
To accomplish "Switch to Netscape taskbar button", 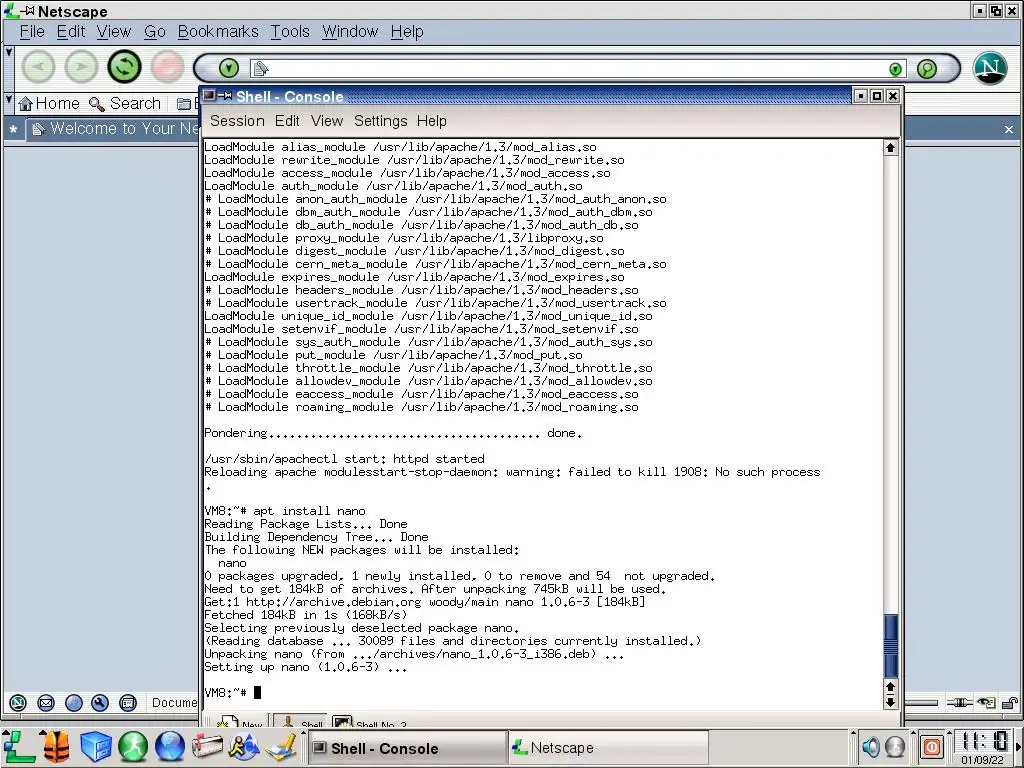I will click(607, 748).
